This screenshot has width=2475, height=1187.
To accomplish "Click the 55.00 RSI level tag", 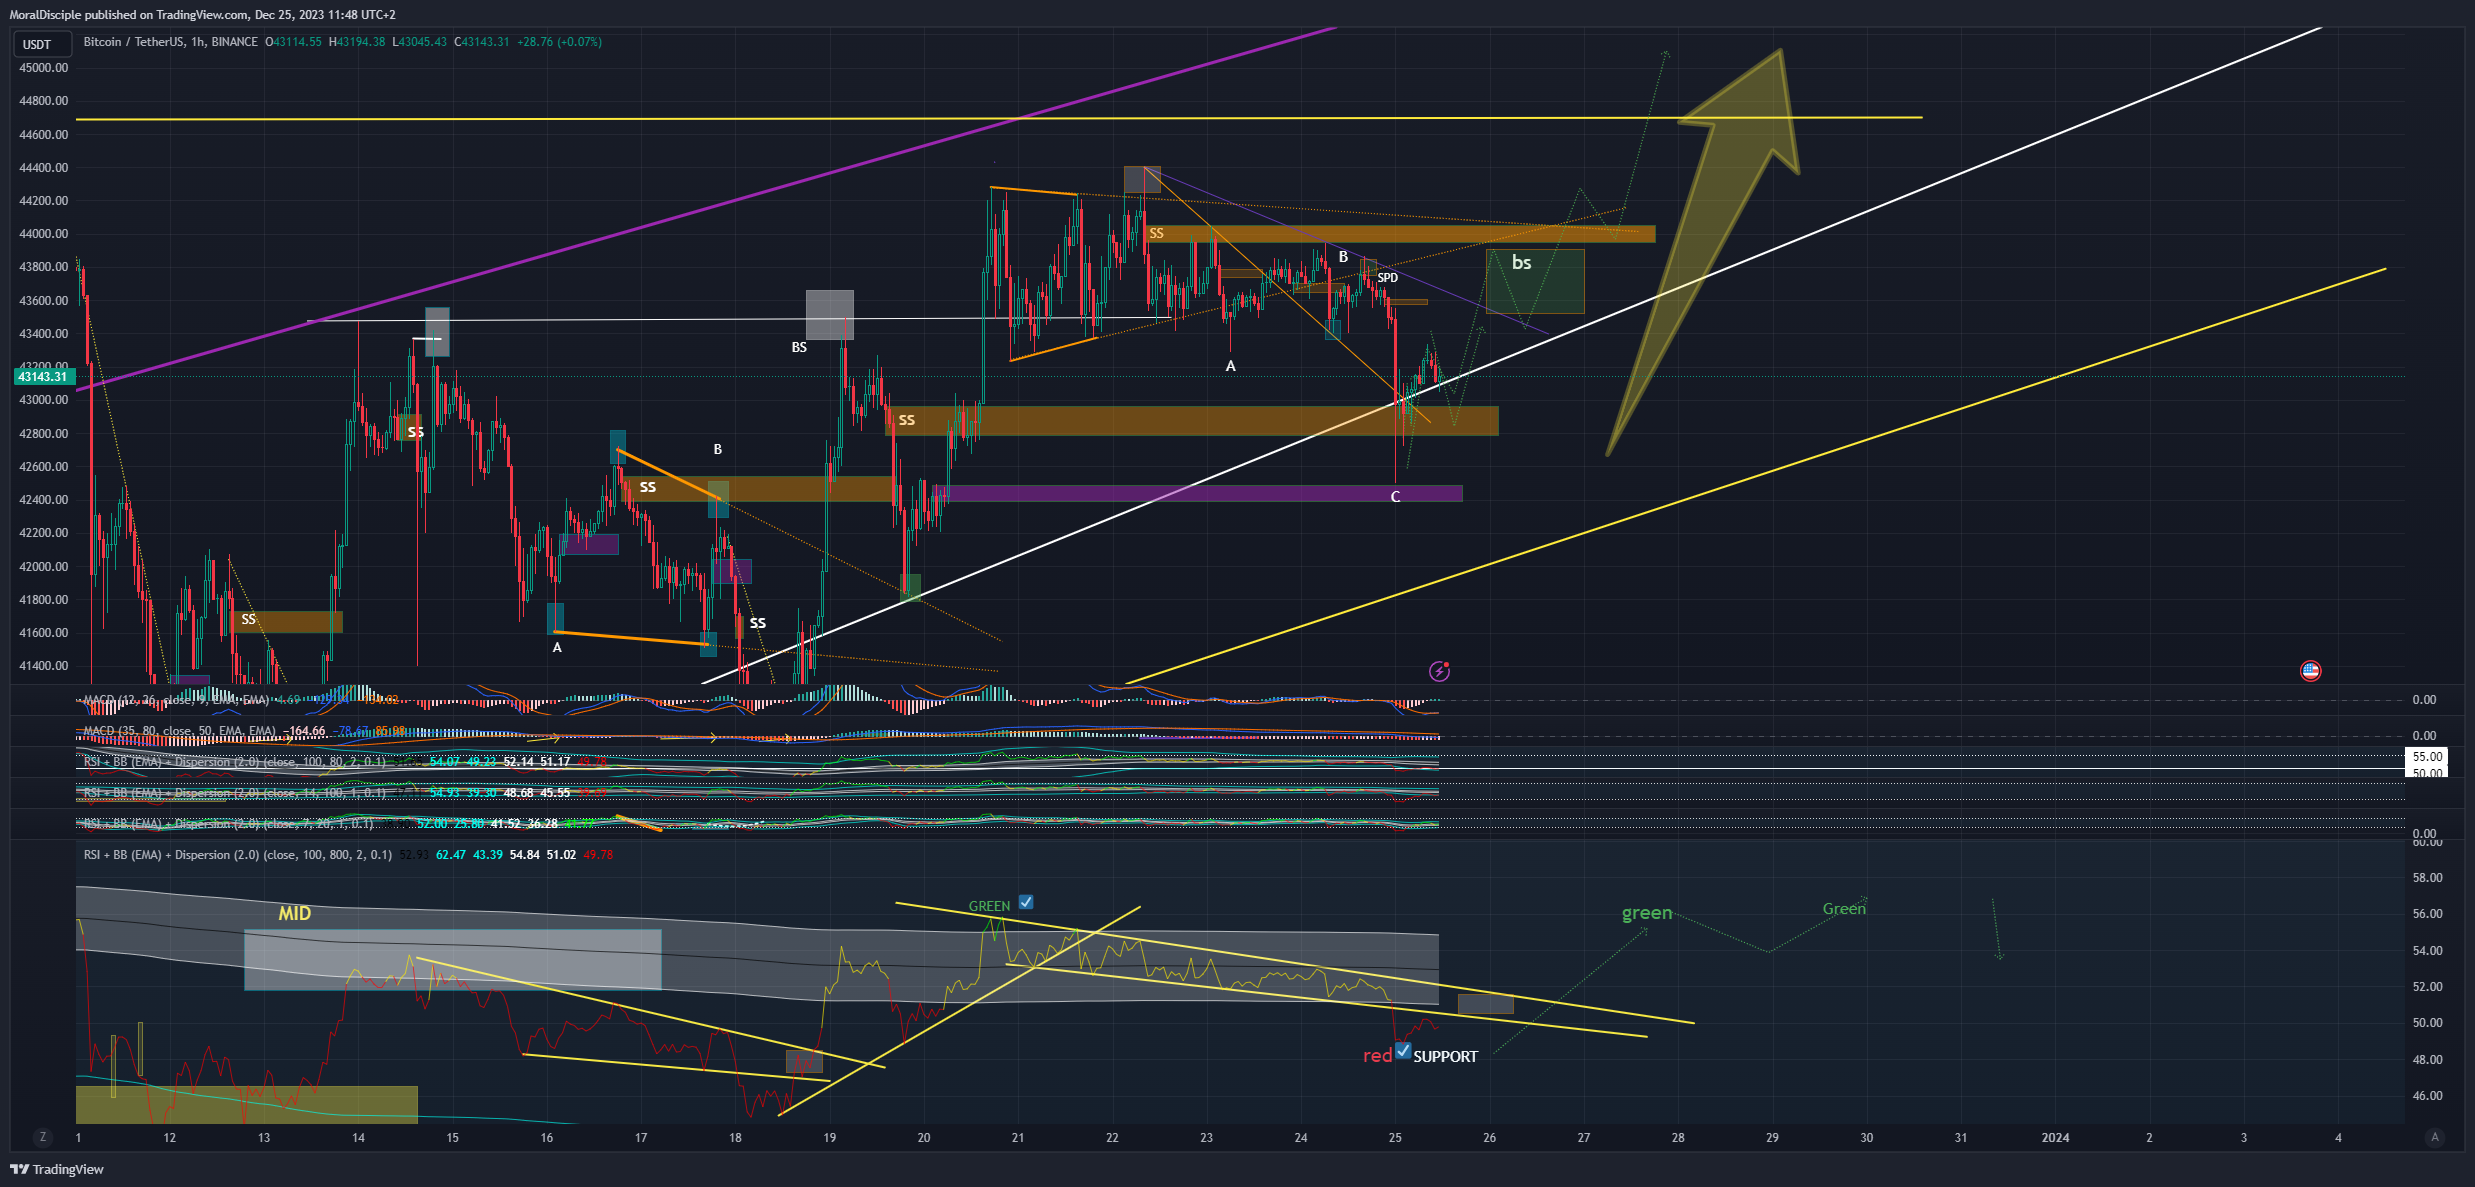I will pos(2427,757).
